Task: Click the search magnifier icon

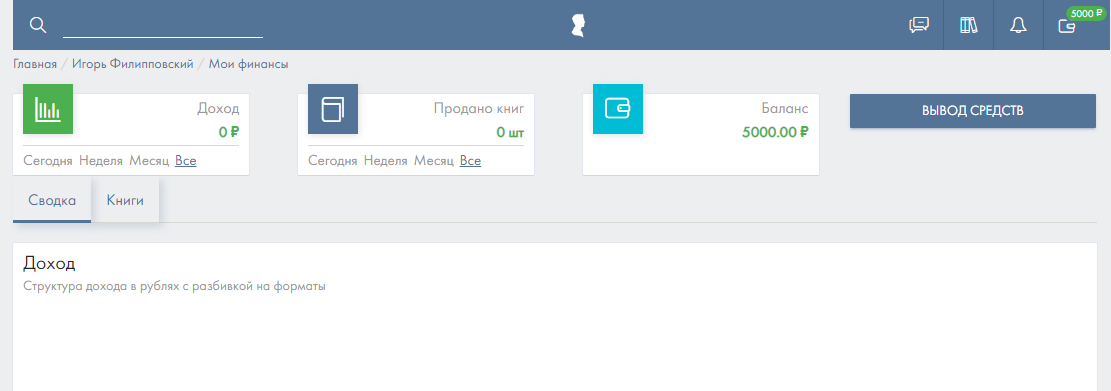Action: (38, 25)
